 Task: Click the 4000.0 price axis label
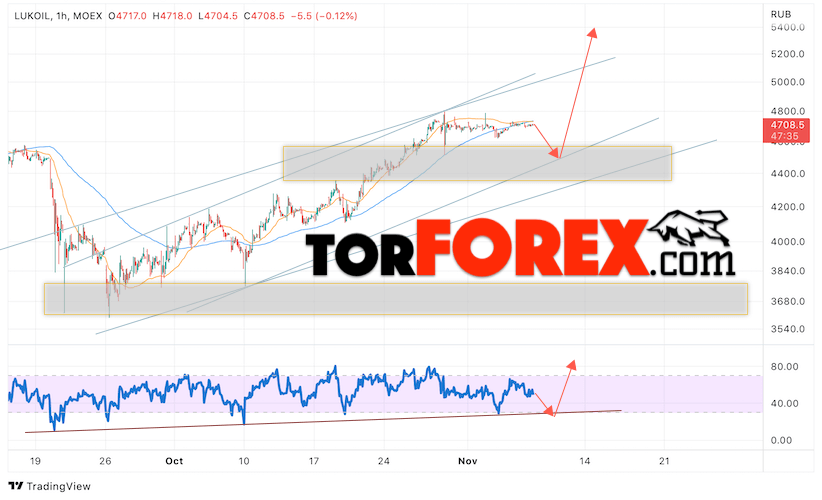[x=787, y=242]
